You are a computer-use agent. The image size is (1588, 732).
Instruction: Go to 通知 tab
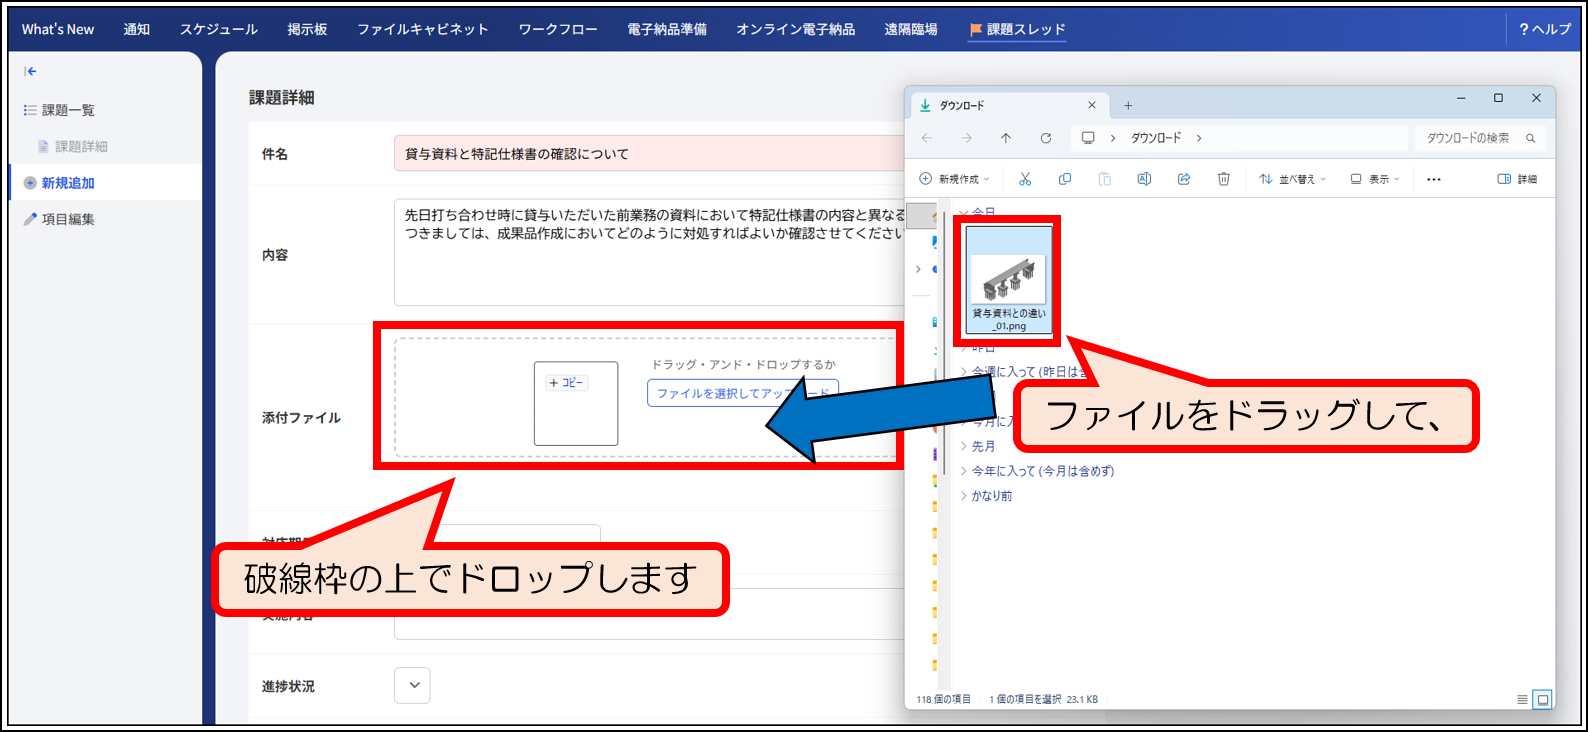coord(137,29)
